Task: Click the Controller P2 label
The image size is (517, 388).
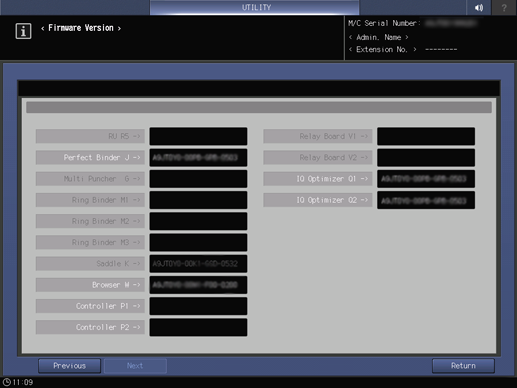Action: click(90, 327)
